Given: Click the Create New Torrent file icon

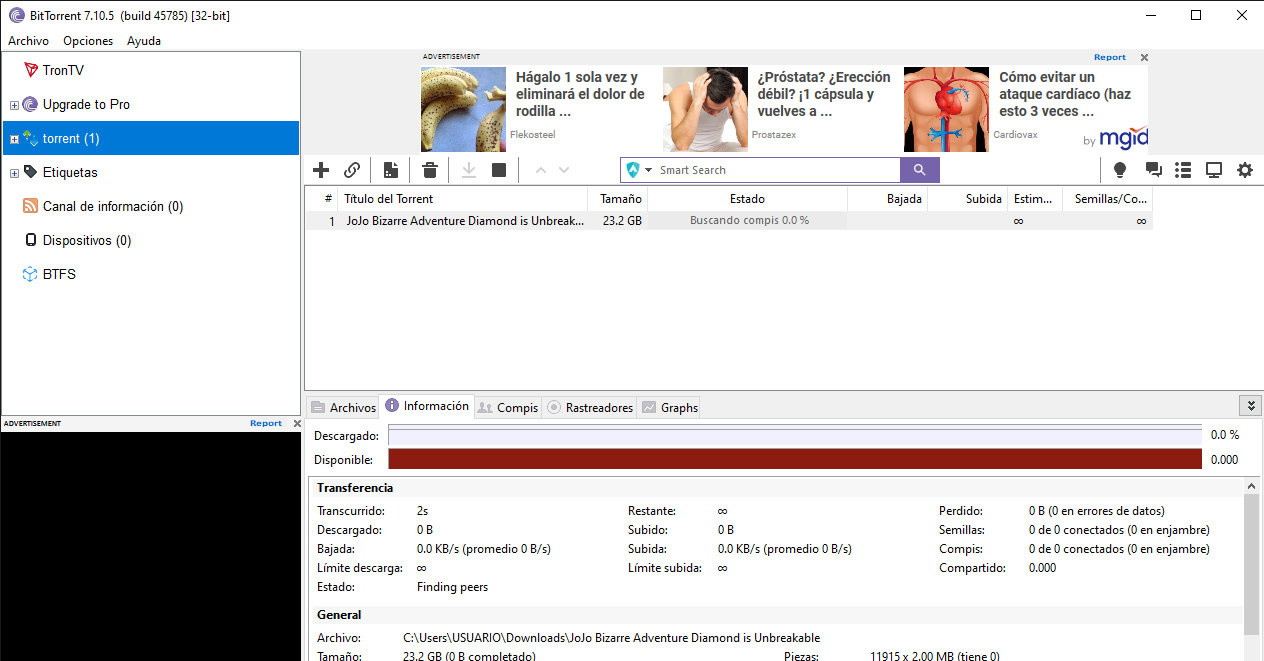Looking at the screenshot, I should coord(391,170).
